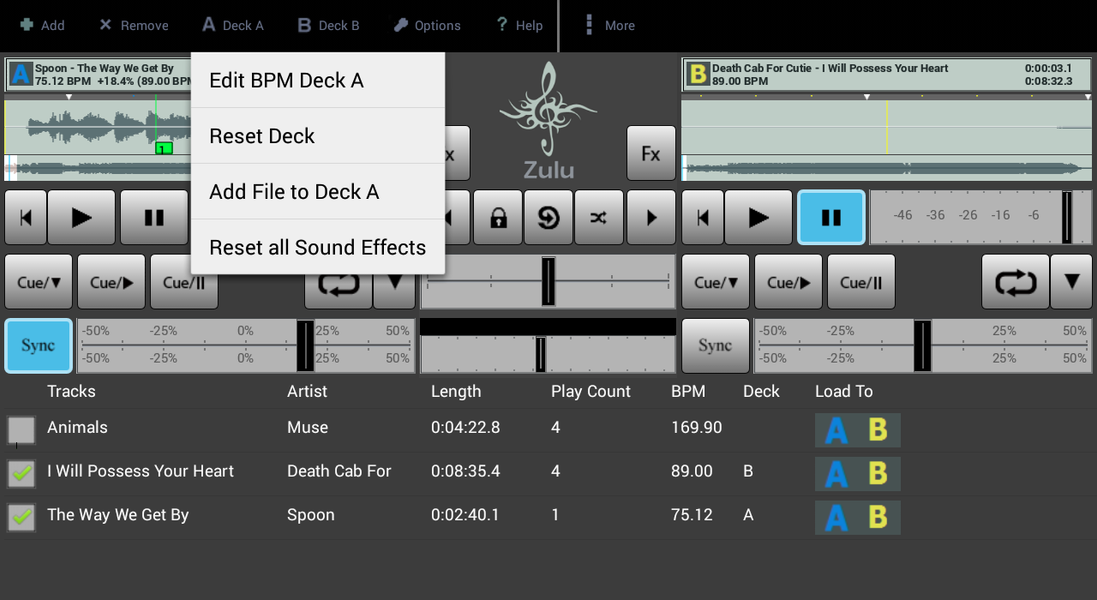This screenshot has height=600, width=1097.
Task: Open the loop options dropdown on Deck B
Action: pos(1071,282)
